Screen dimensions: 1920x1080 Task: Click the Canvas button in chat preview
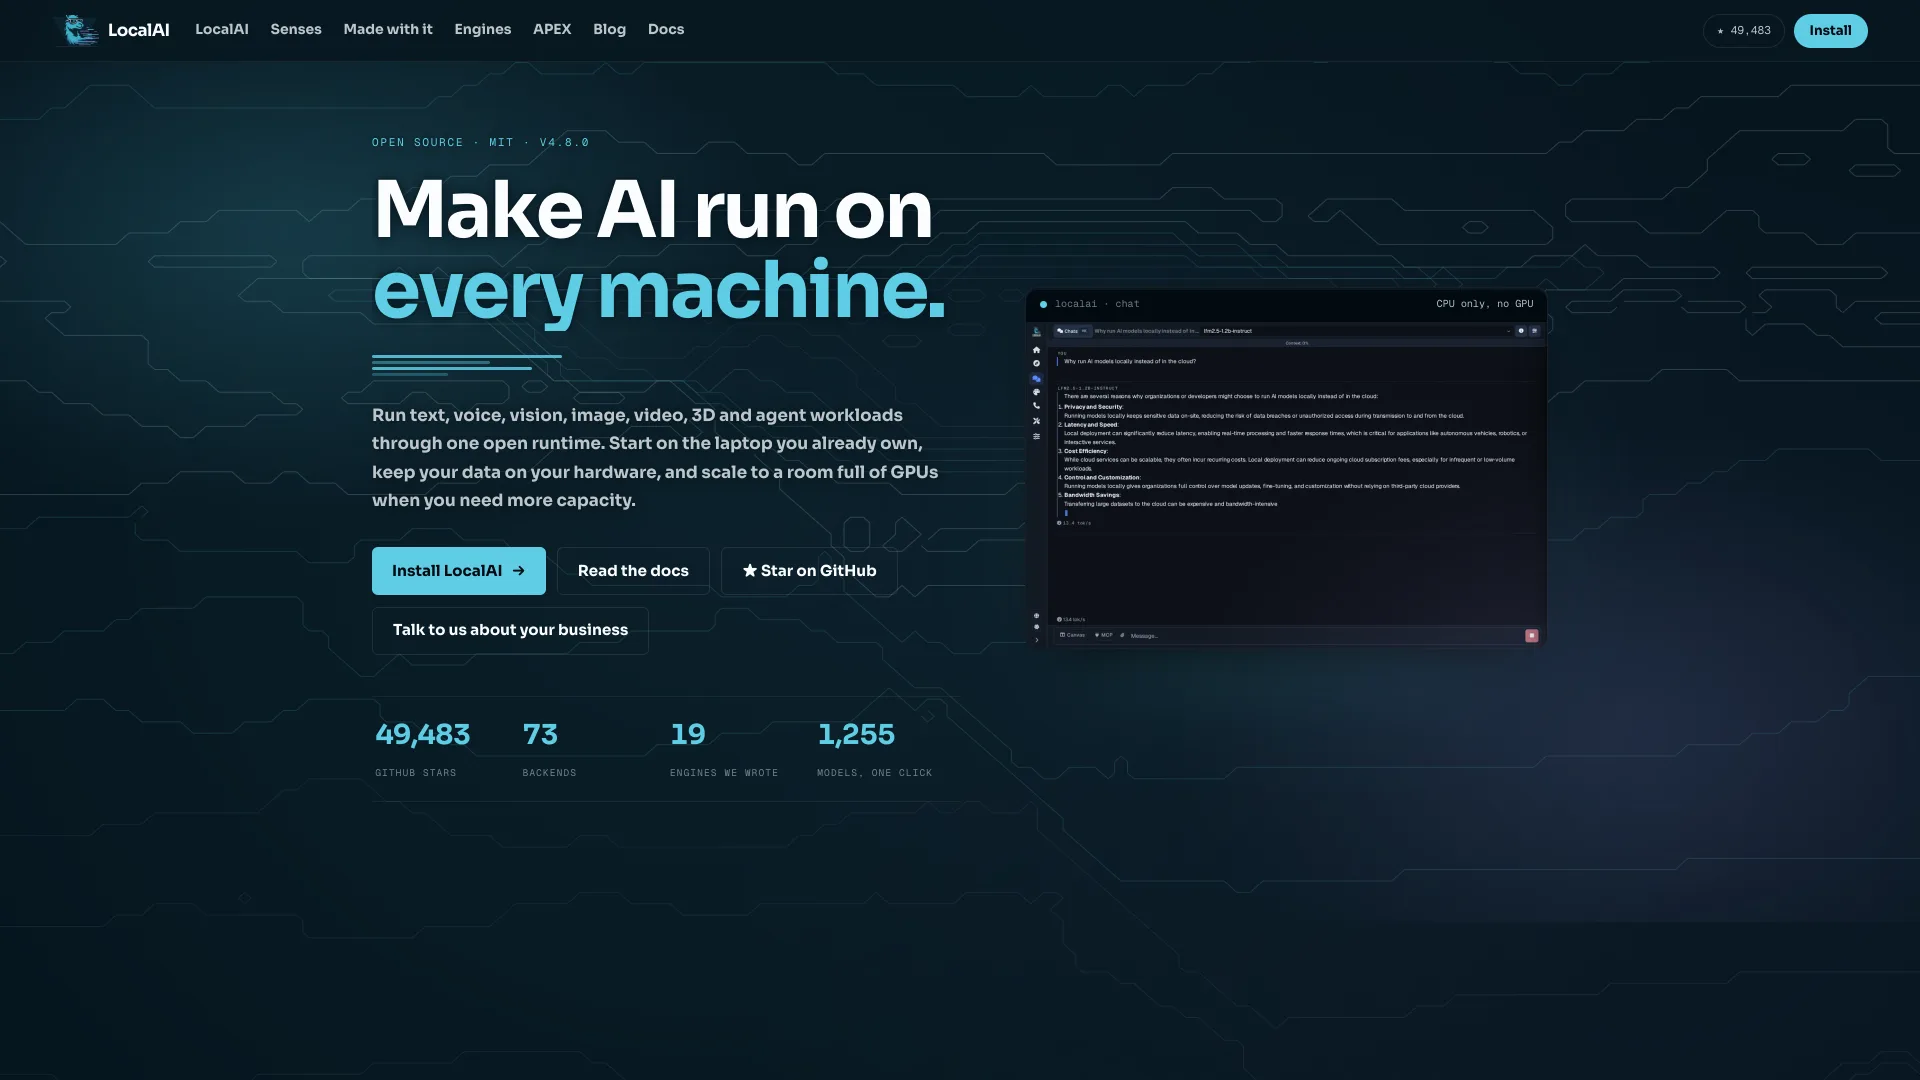[1072, 635]
